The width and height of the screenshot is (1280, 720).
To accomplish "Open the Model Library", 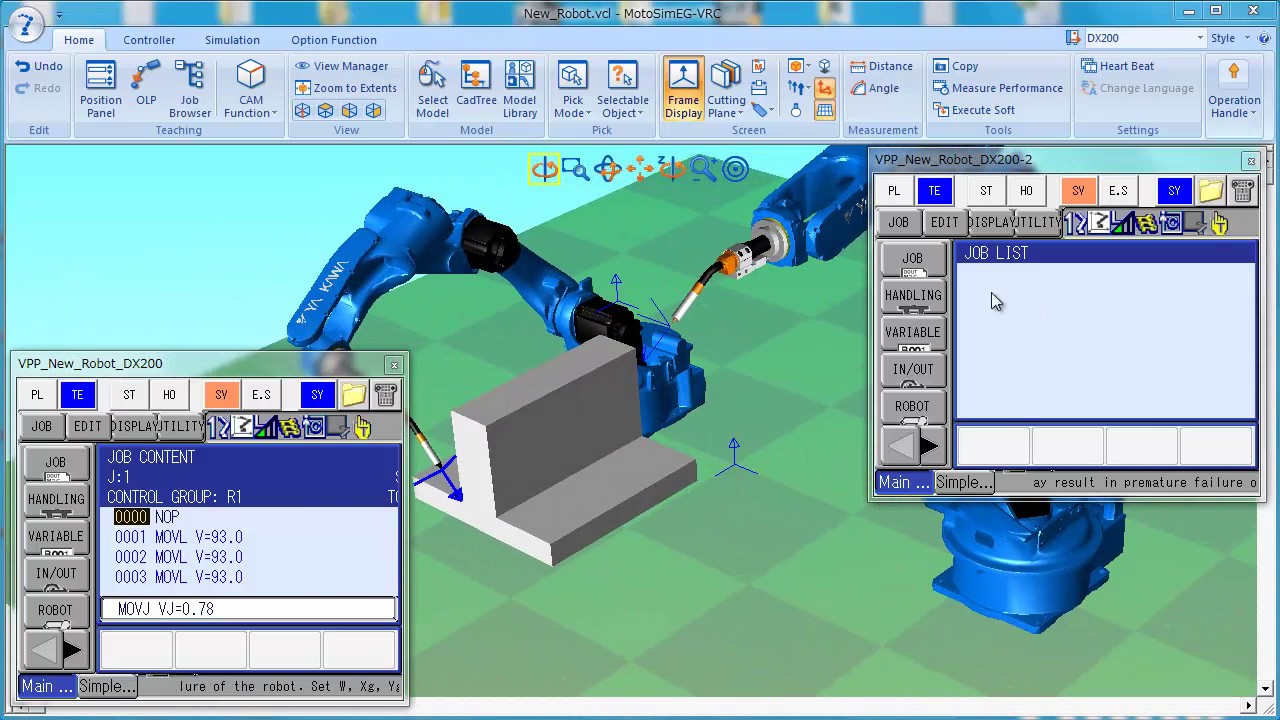I will point(519,89).
